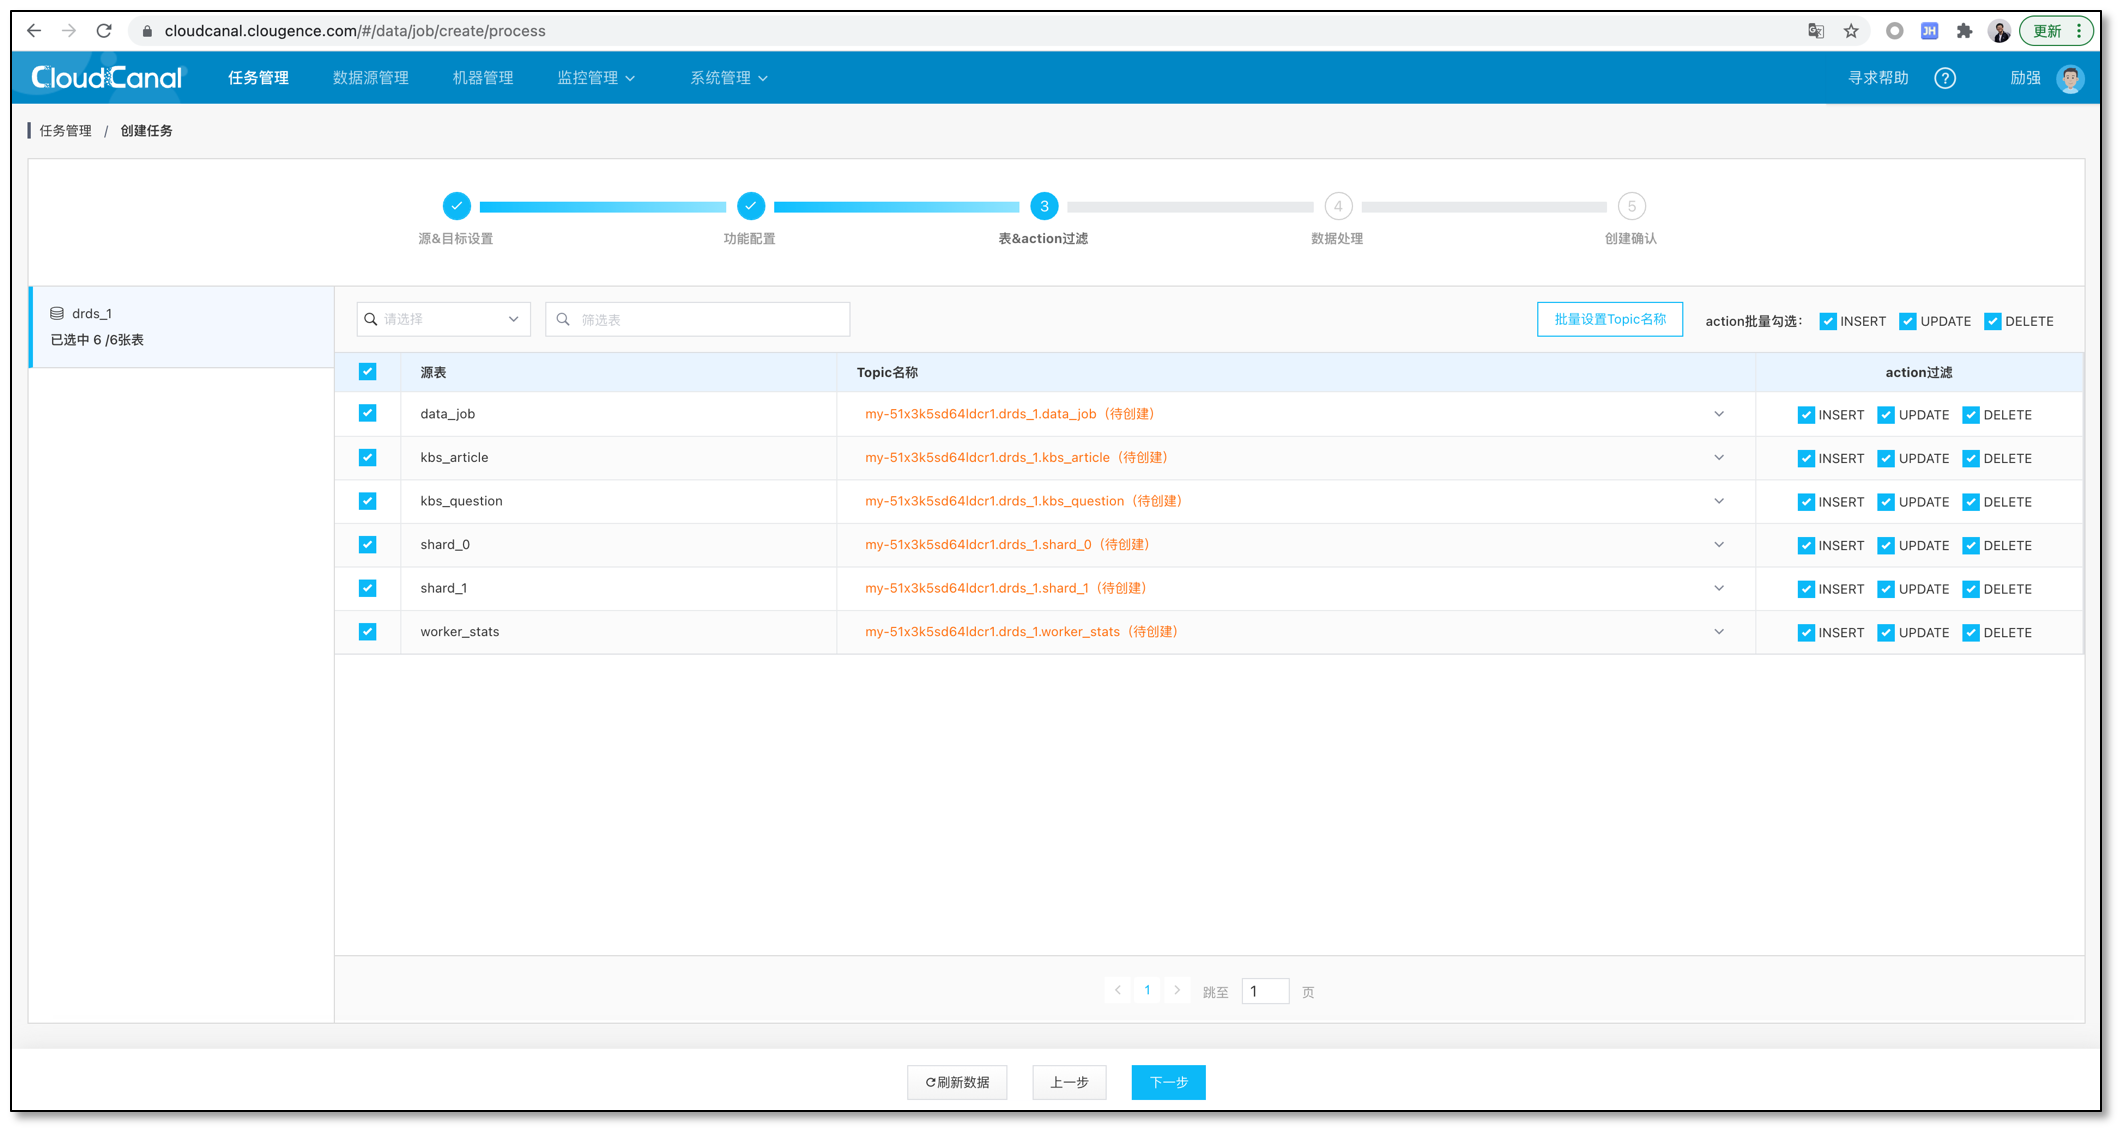Open the 监控管理 menu
2128x1138 pixels.
pos(596,78)
